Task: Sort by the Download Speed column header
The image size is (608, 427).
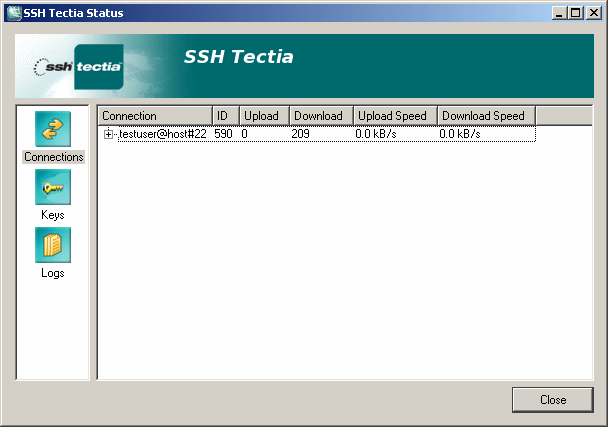Action: (x=486, y=116)
